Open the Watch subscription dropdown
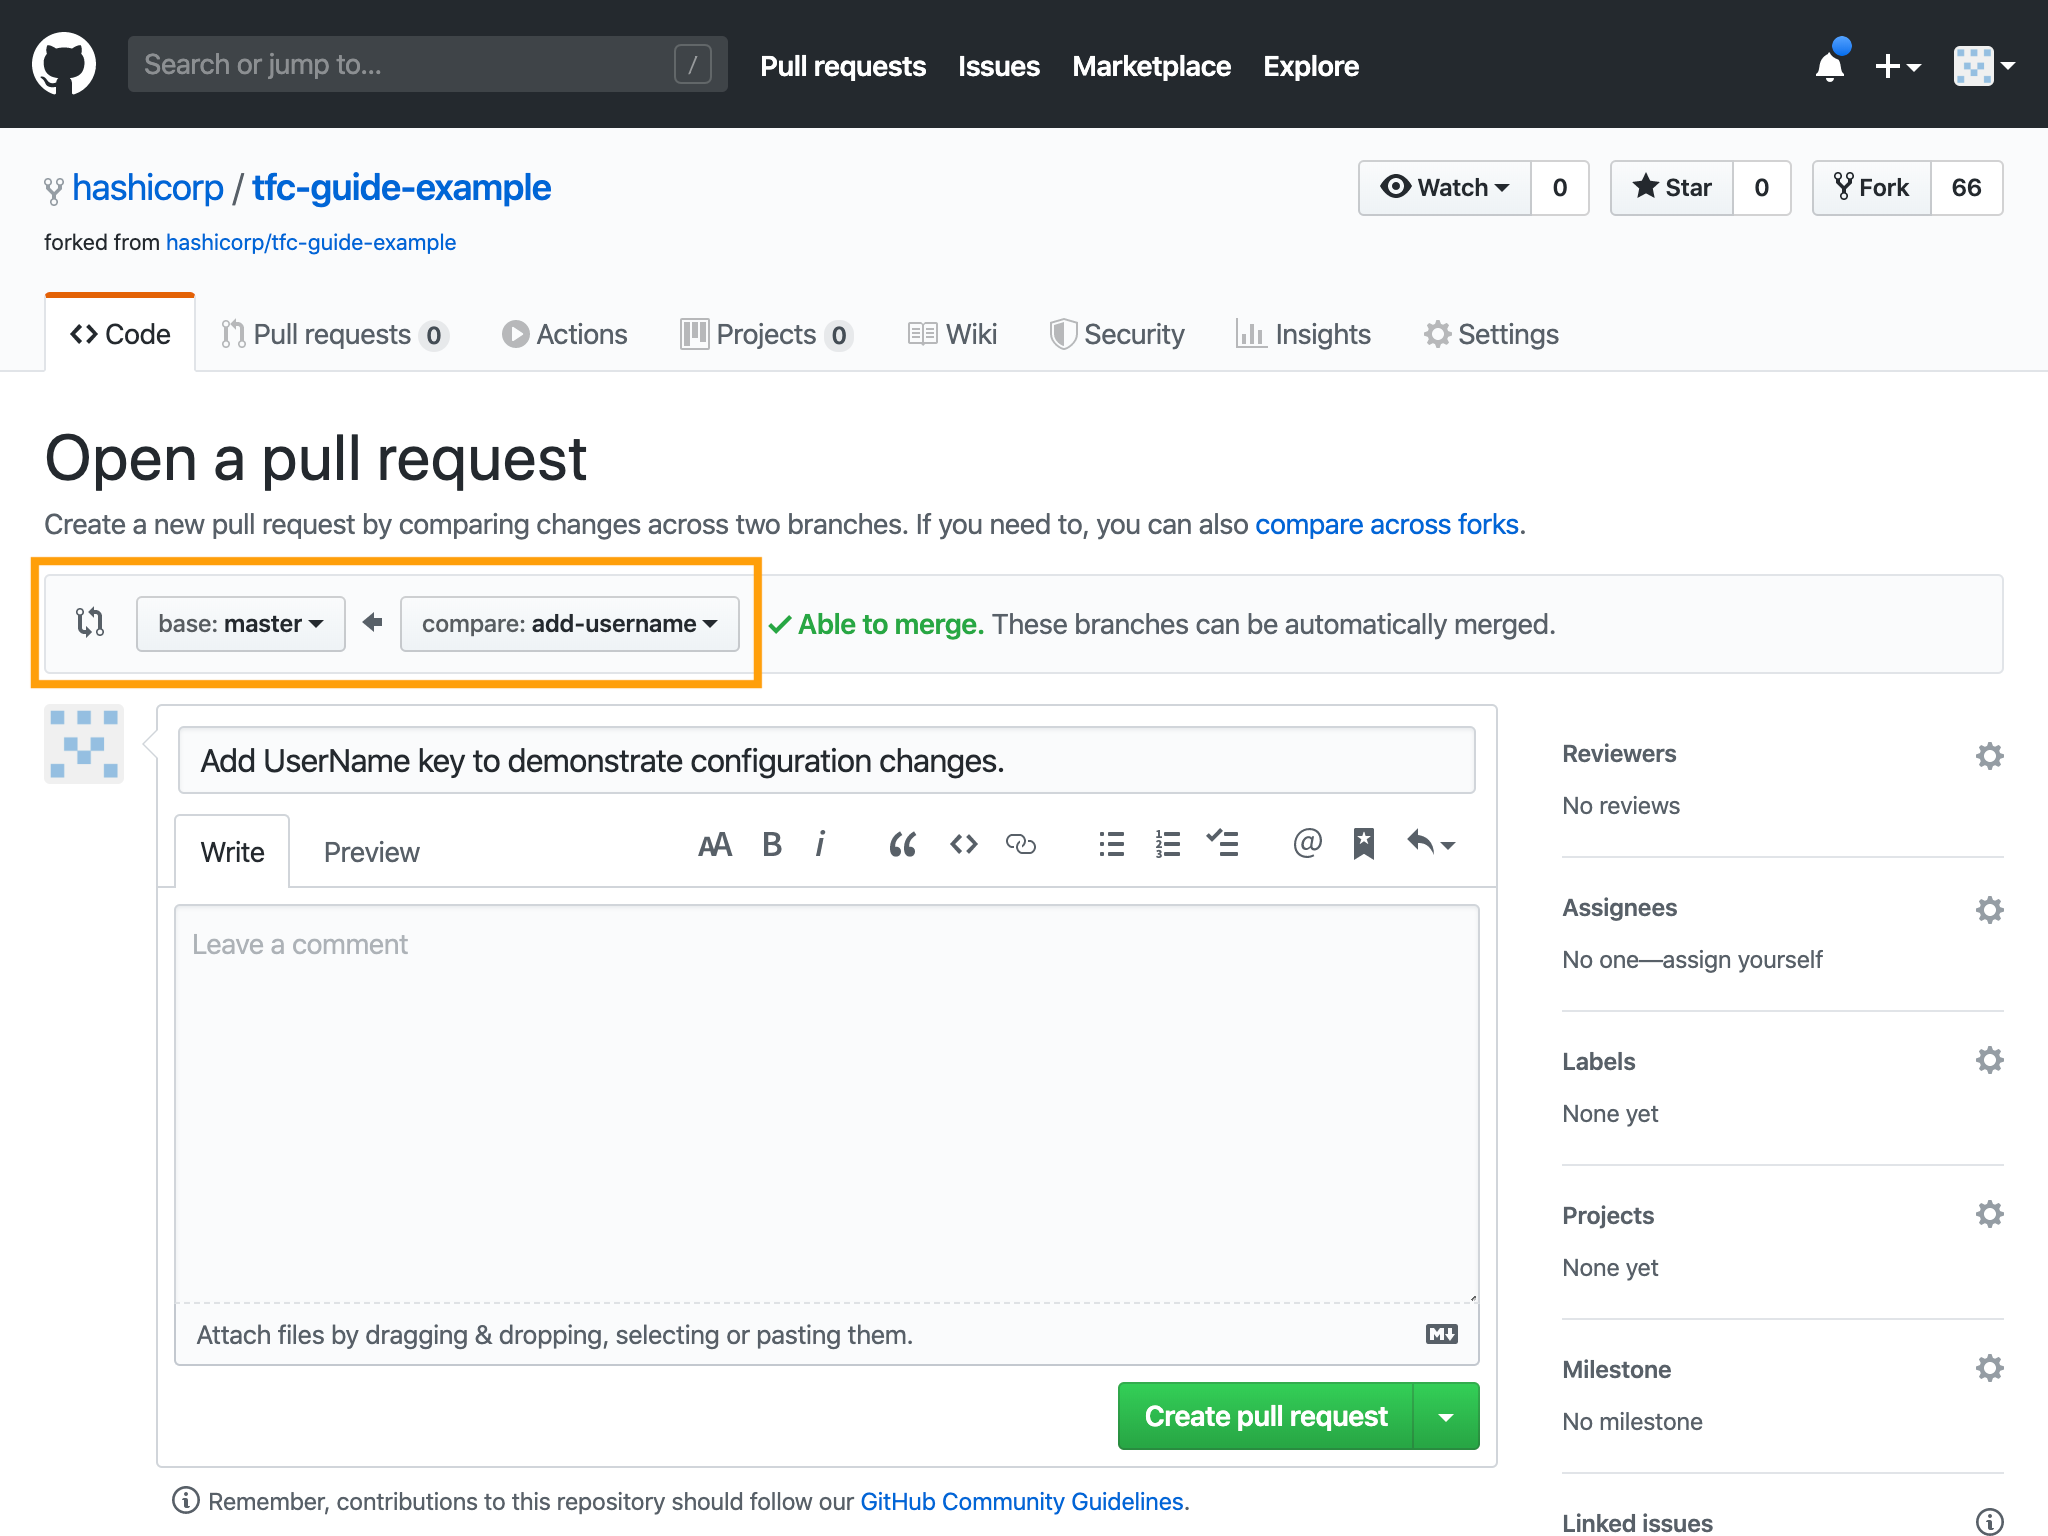 coord(1445,188)
